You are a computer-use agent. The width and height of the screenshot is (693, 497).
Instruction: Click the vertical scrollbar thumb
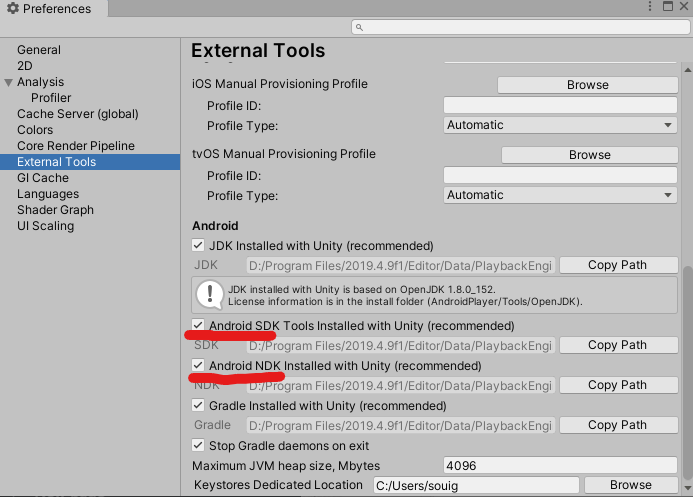point(688,373)
